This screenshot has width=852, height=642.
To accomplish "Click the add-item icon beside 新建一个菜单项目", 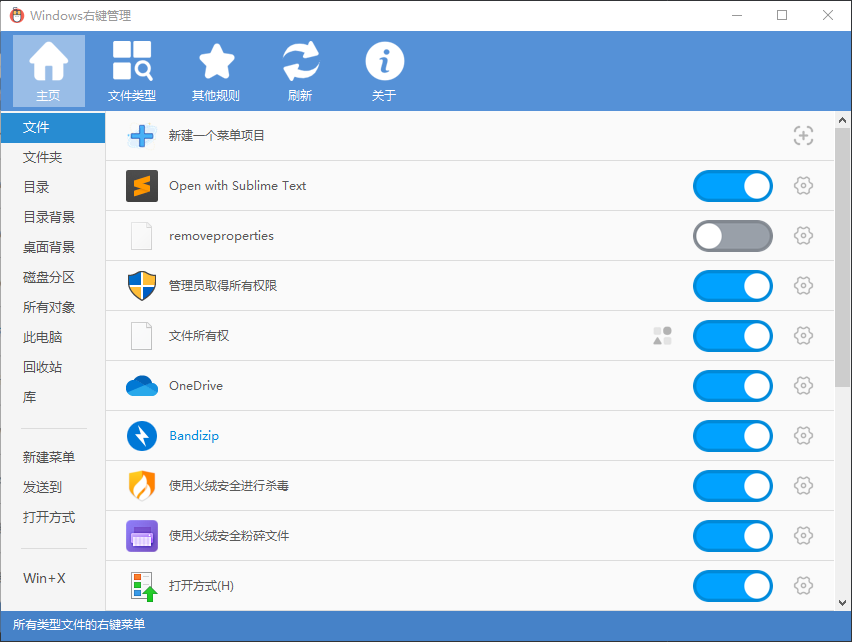I will (x=803, y=136).
